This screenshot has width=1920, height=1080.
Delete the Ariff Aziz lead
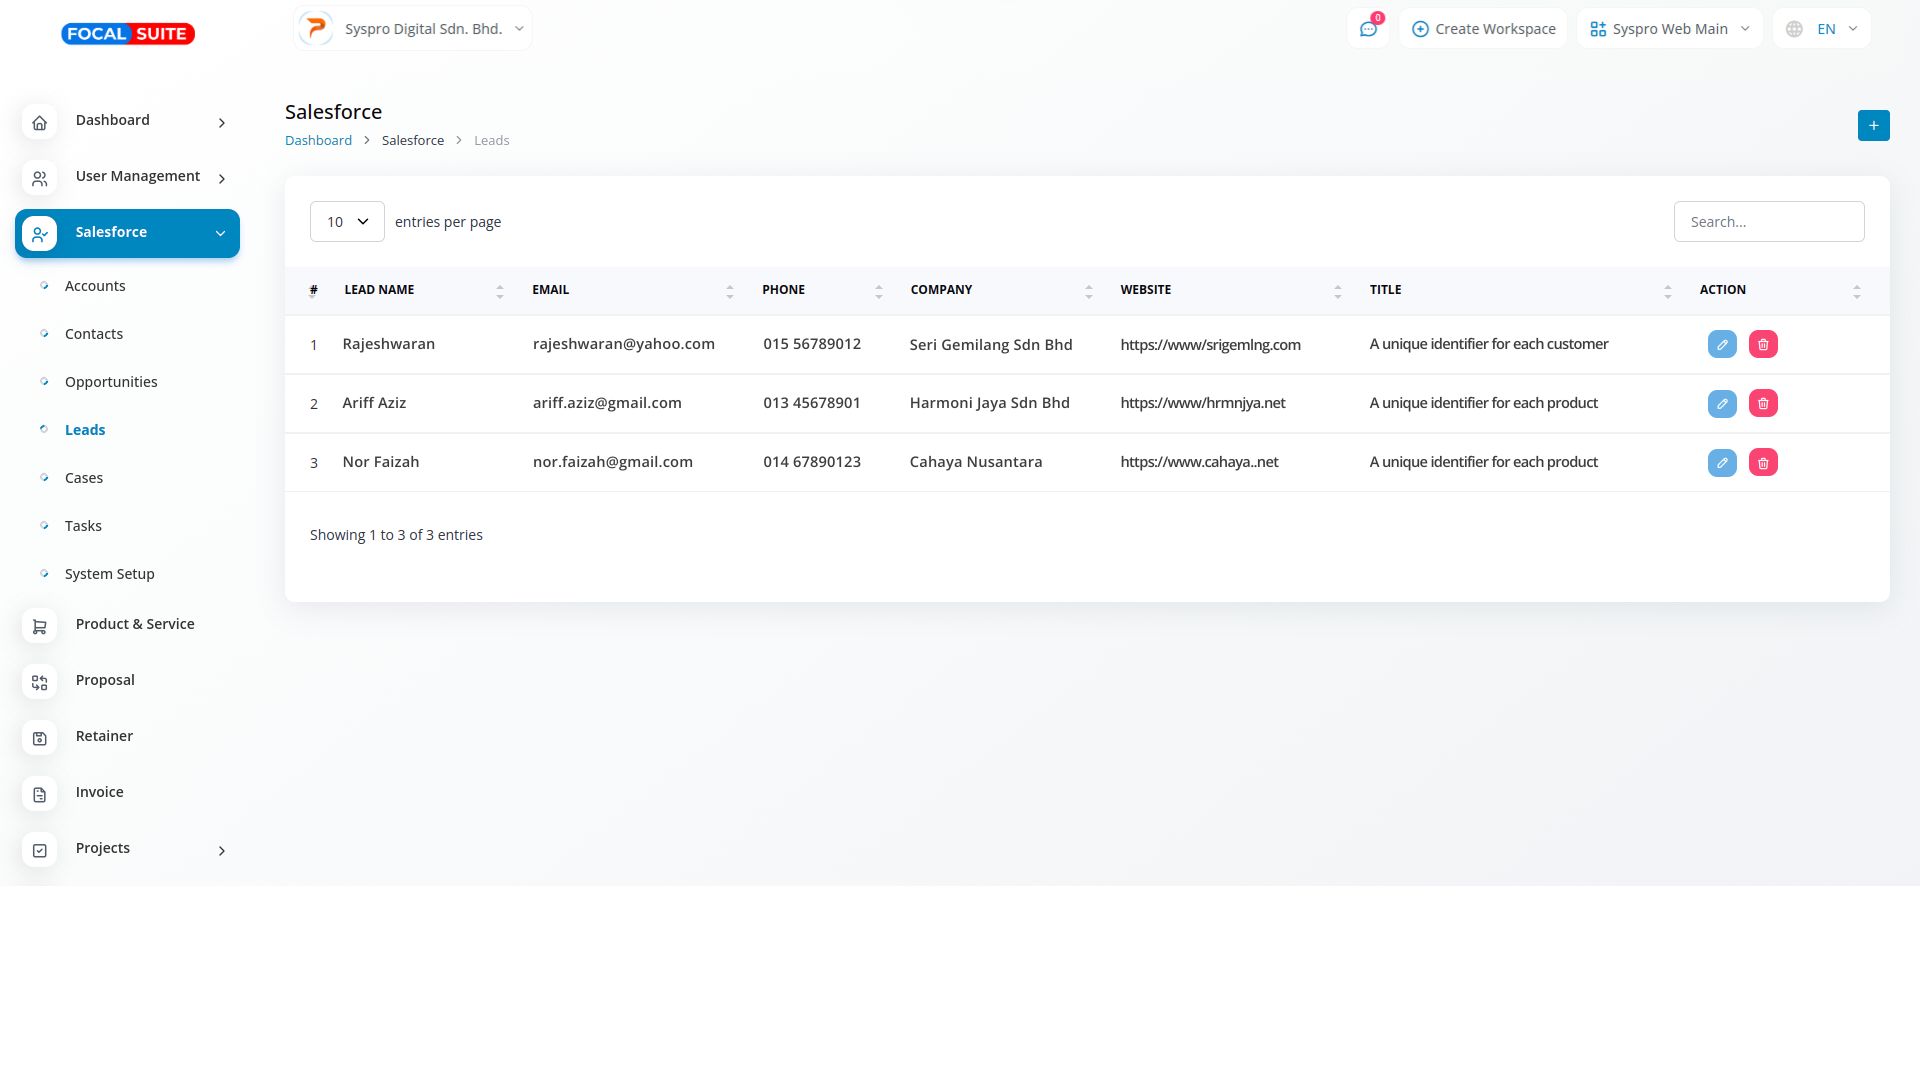tap(1763, 403)
